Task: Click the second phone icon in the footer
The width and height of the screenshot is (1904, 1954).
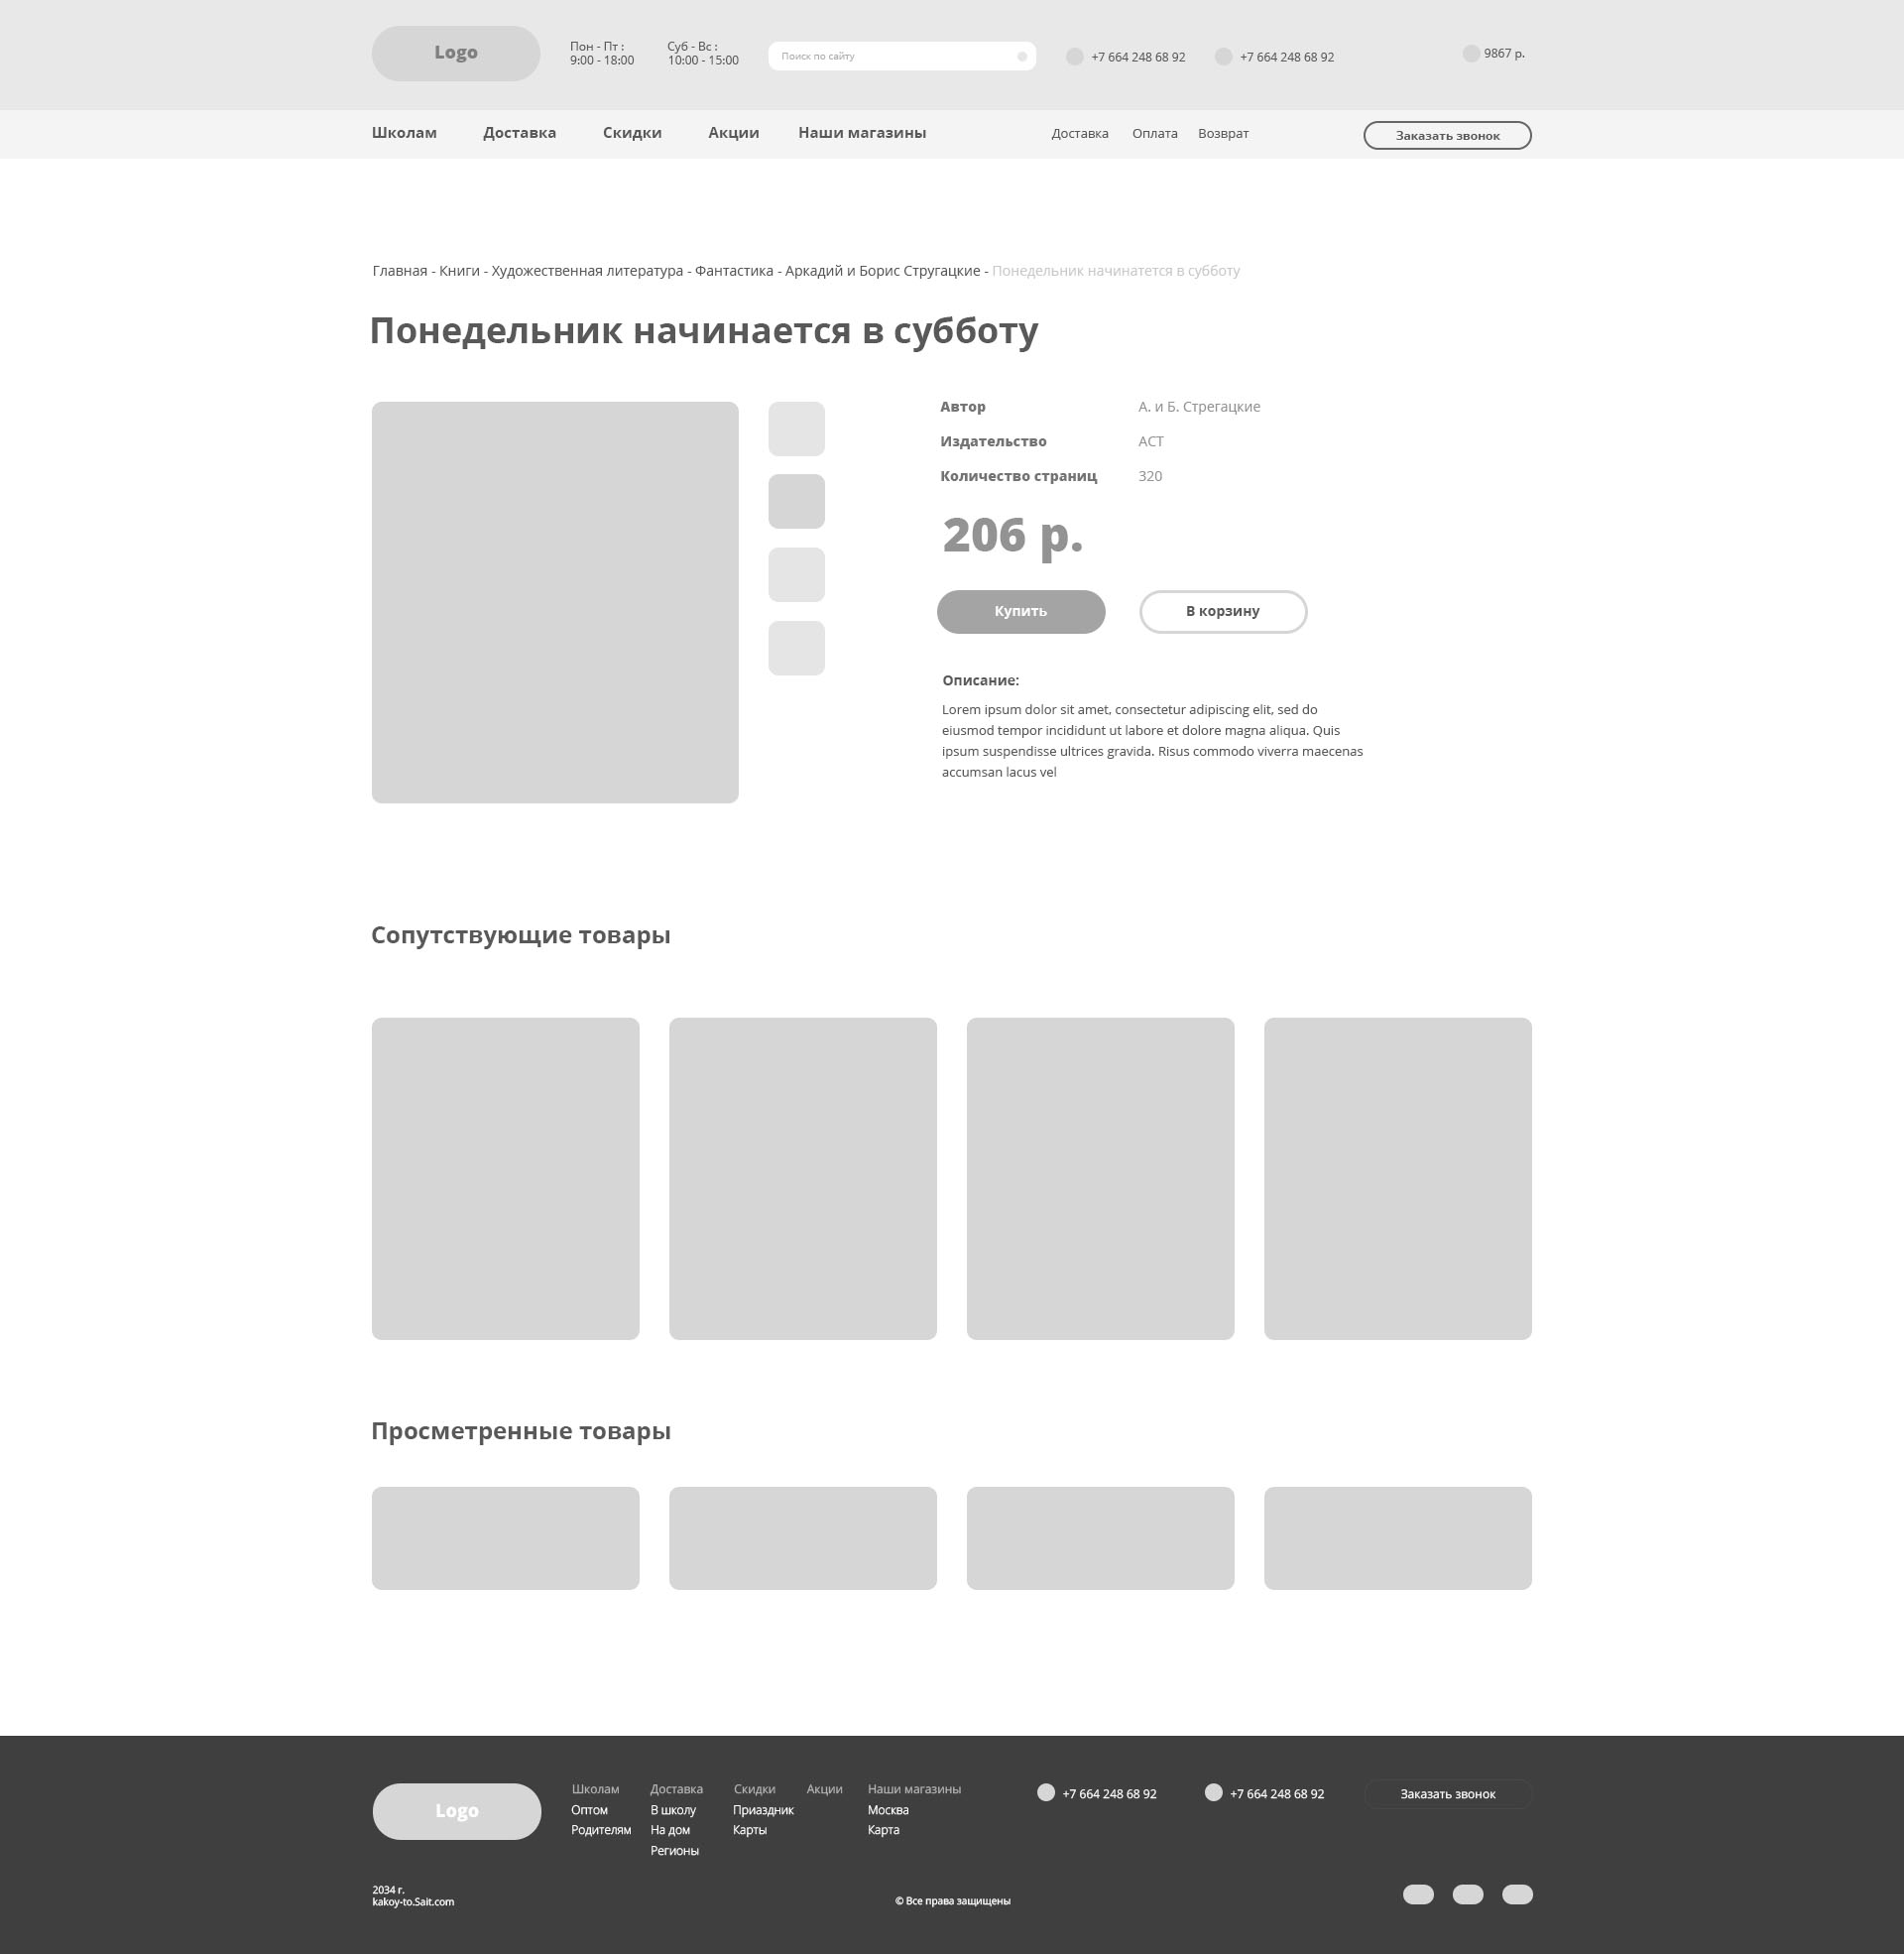Action: (x=1213, y=1792)
